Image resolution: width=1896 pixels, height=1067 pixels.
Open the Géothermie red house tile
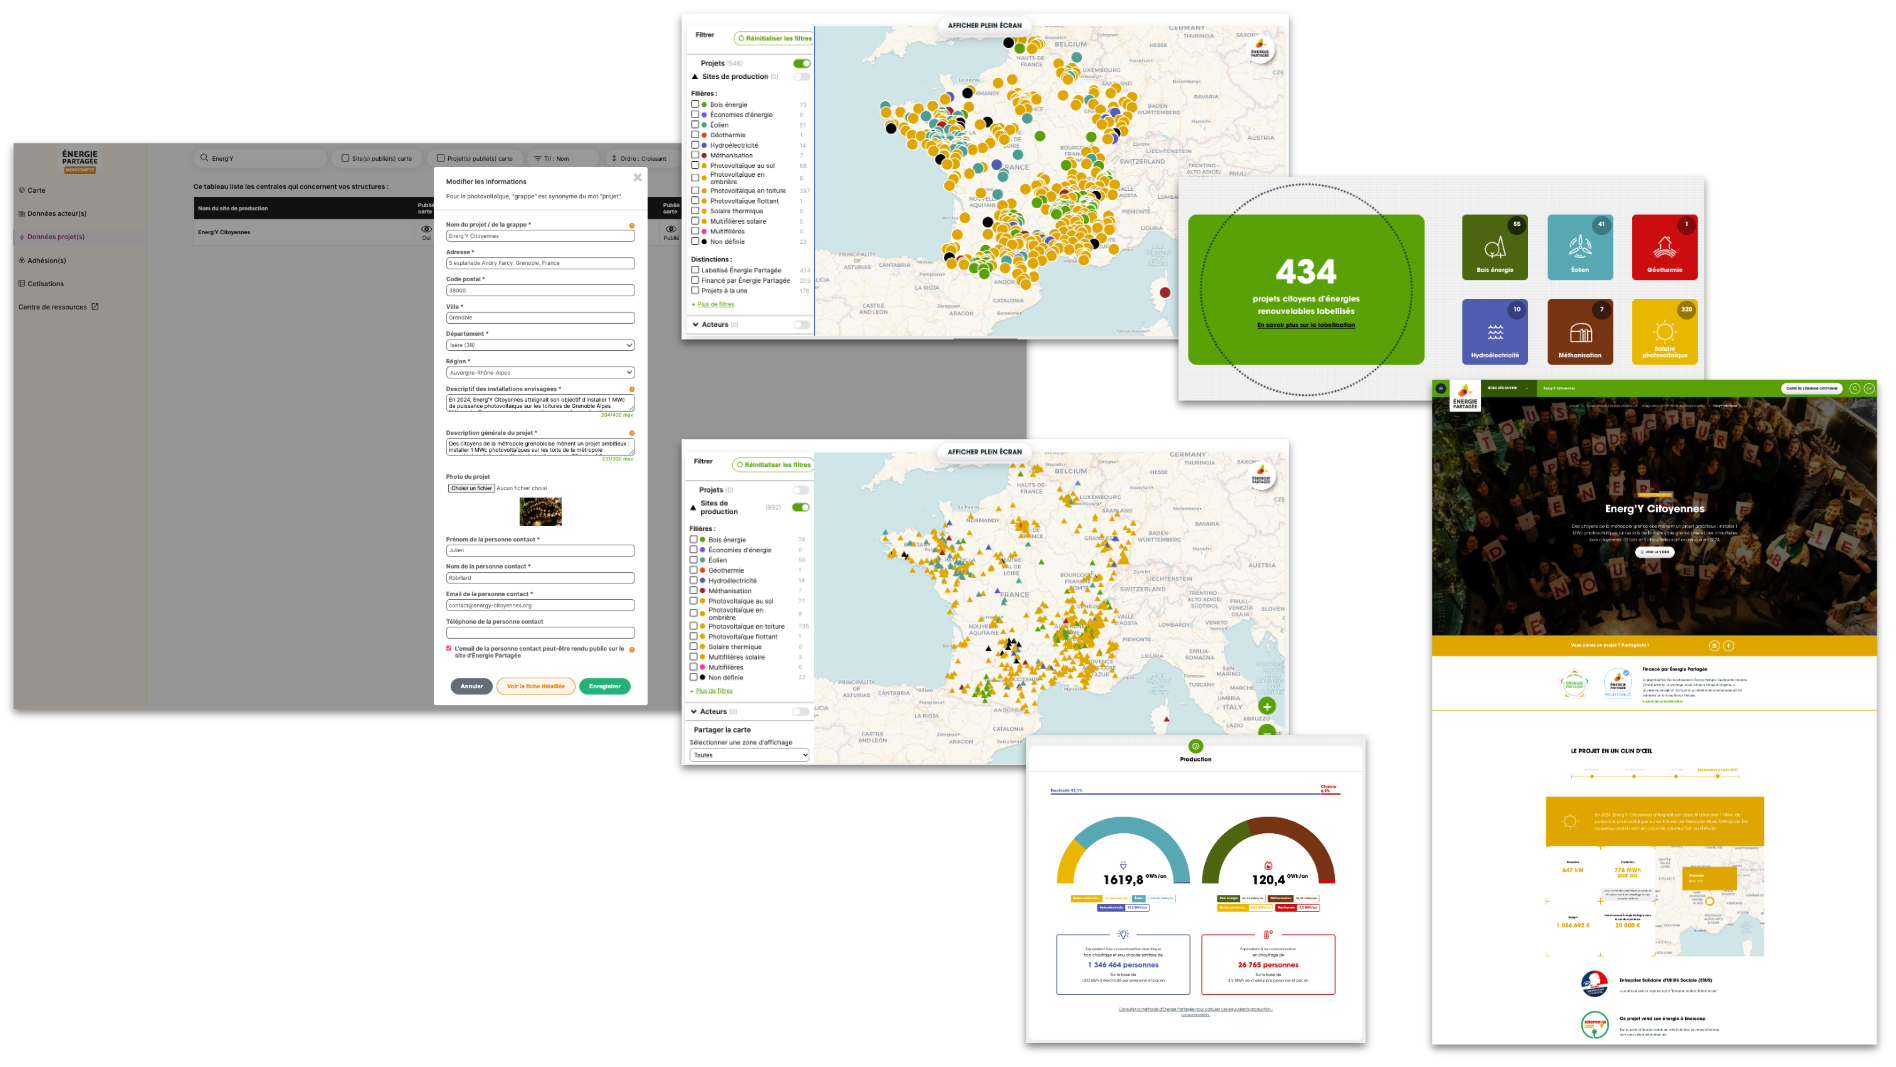pos(1664,247)
